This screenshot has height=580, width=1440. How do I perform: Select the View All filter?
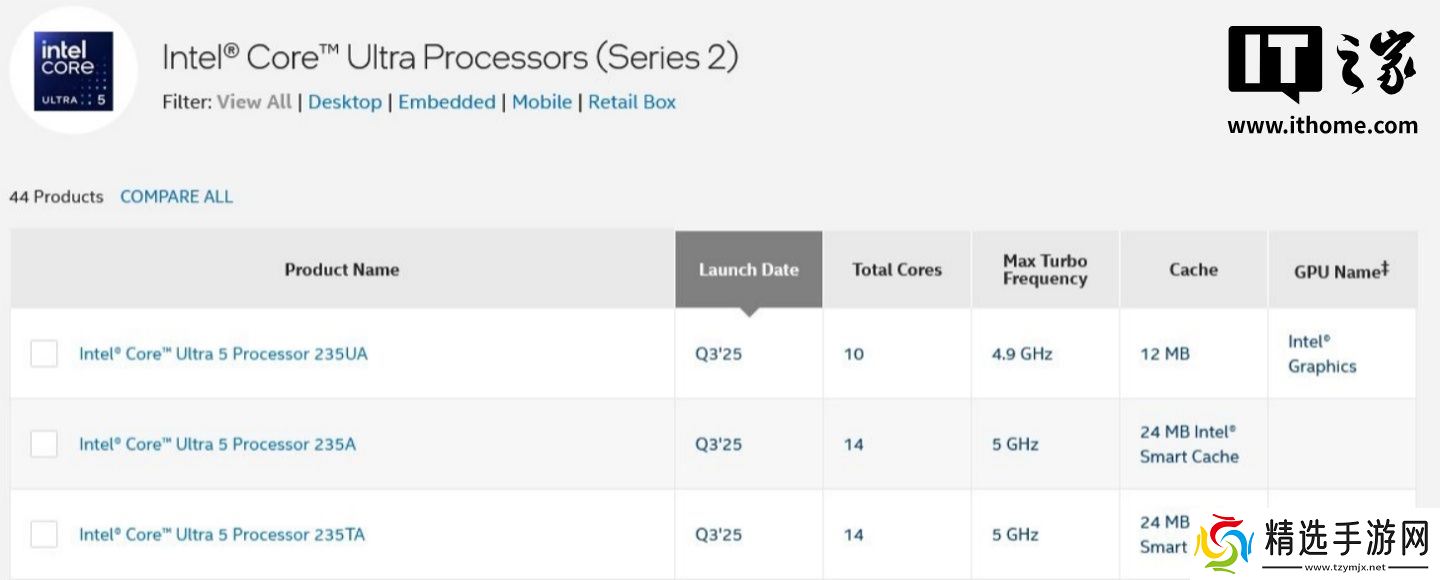tap(254, 102)
